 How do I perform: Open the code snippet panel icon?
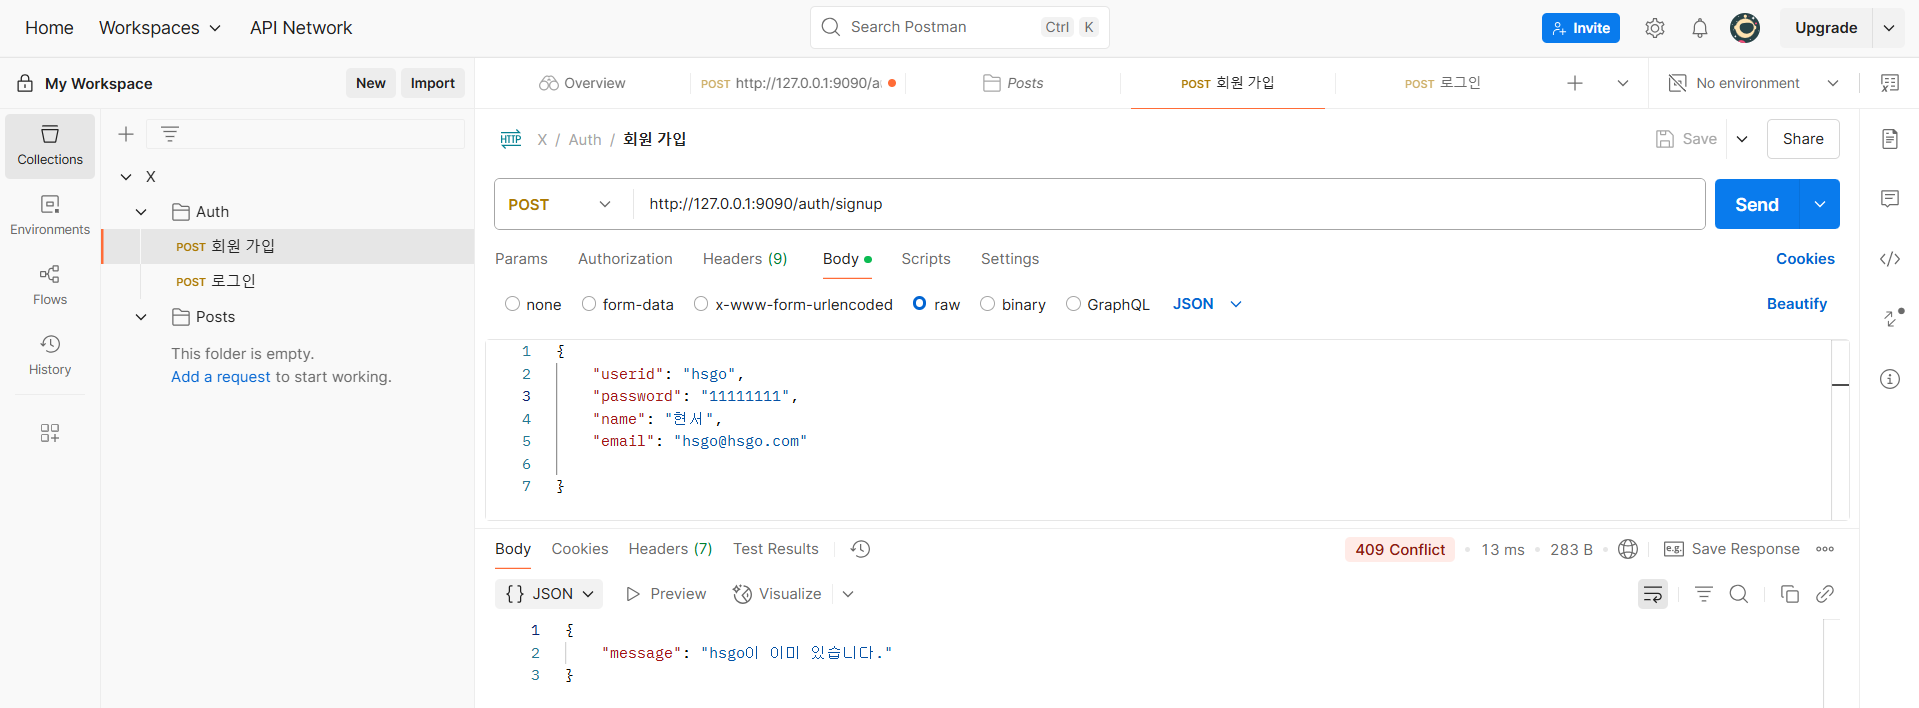[1889, 259]
